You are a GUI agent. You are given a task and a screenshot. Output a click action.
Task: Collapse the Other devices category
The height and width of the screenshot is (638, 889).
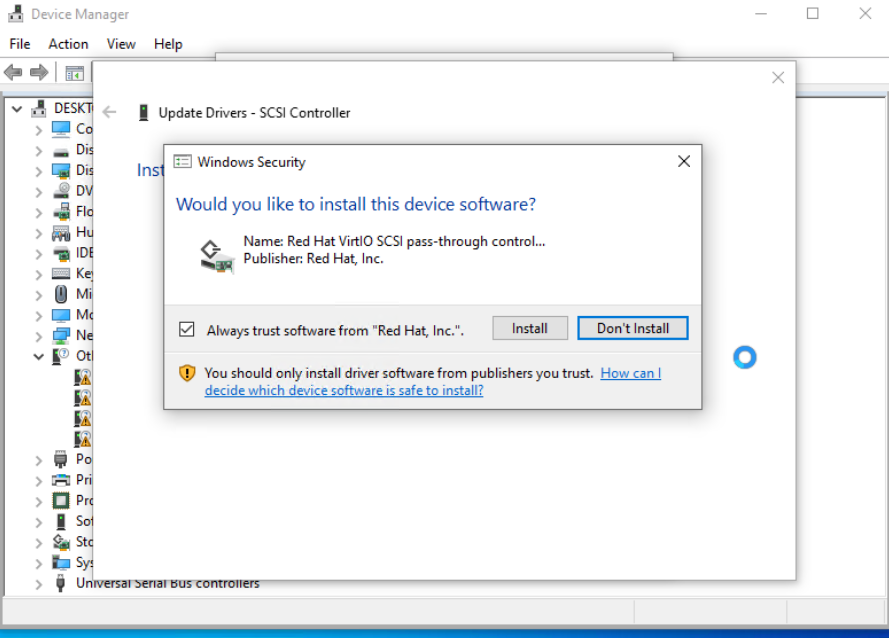tap(39, 356)
